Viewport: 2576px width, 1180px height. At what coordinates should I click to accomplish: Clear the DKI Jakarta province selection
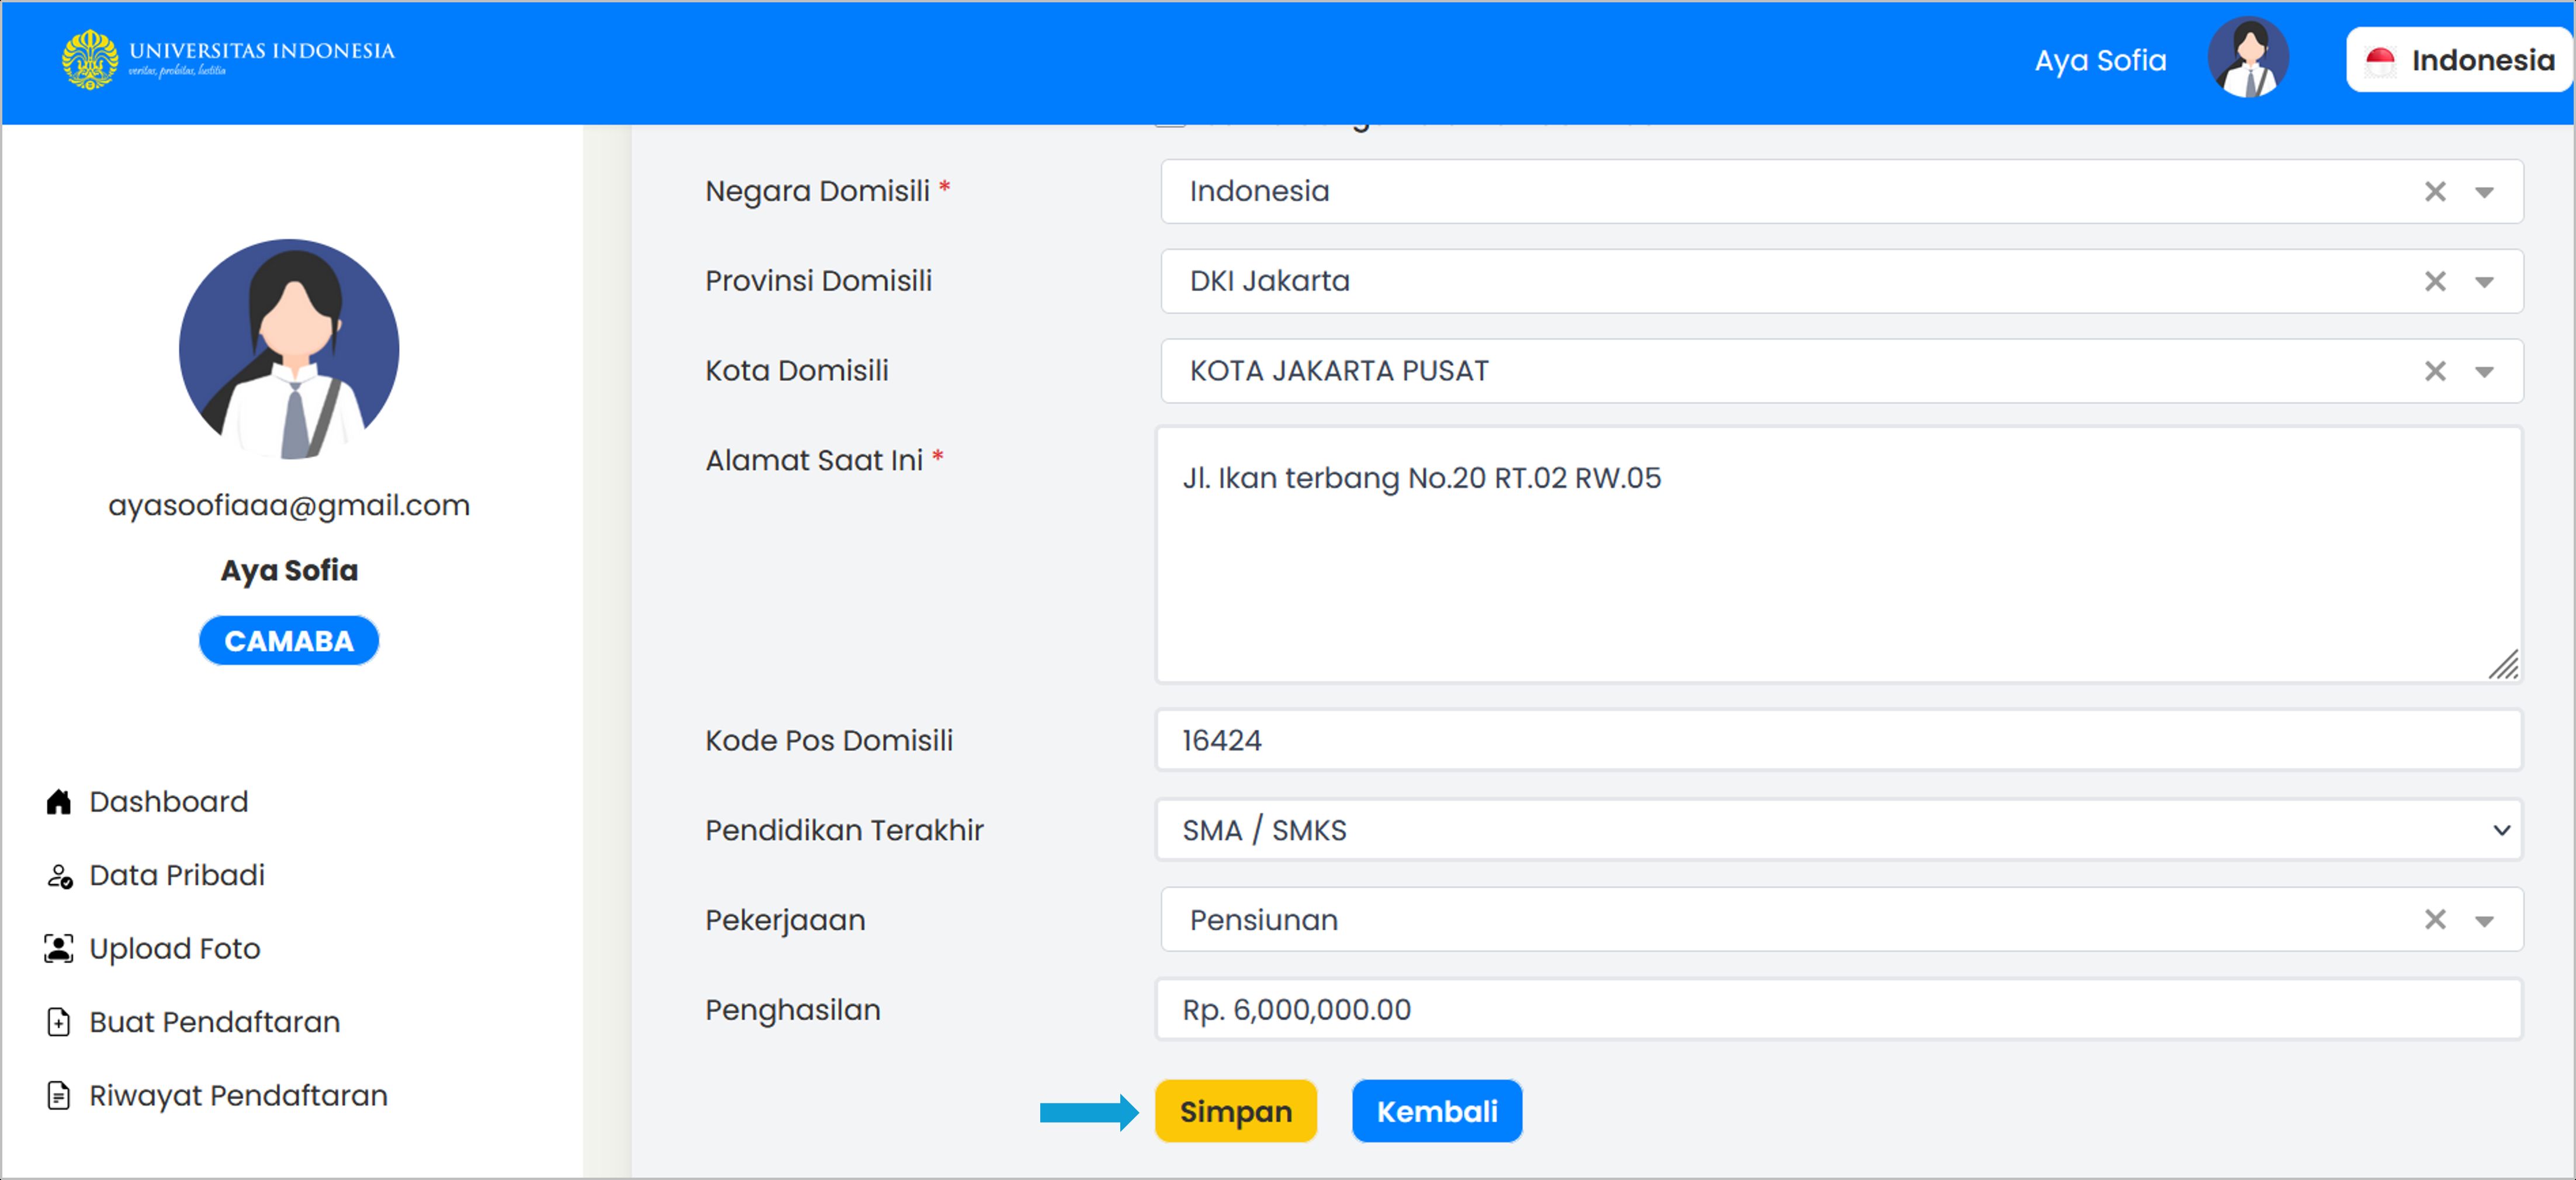pos(2434,281)
